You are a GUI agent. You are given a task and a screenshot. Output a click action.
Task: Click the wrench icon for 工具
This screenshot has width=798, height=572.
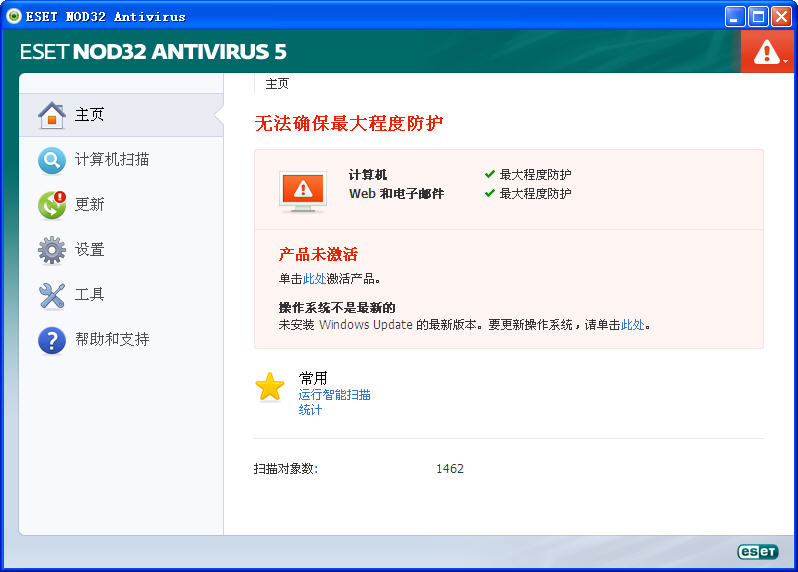coord(52,295)
